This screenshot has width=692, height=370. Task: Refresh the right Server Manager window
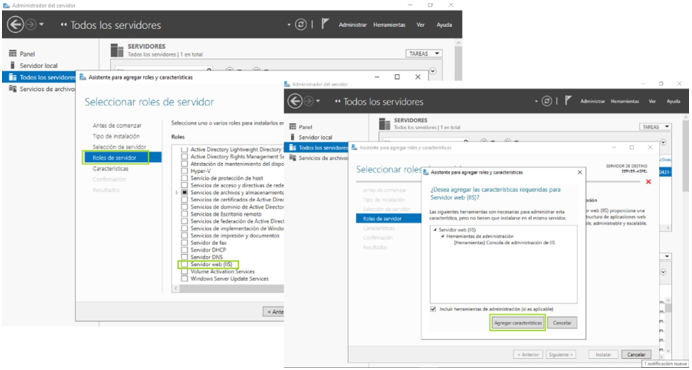point(546,101)
